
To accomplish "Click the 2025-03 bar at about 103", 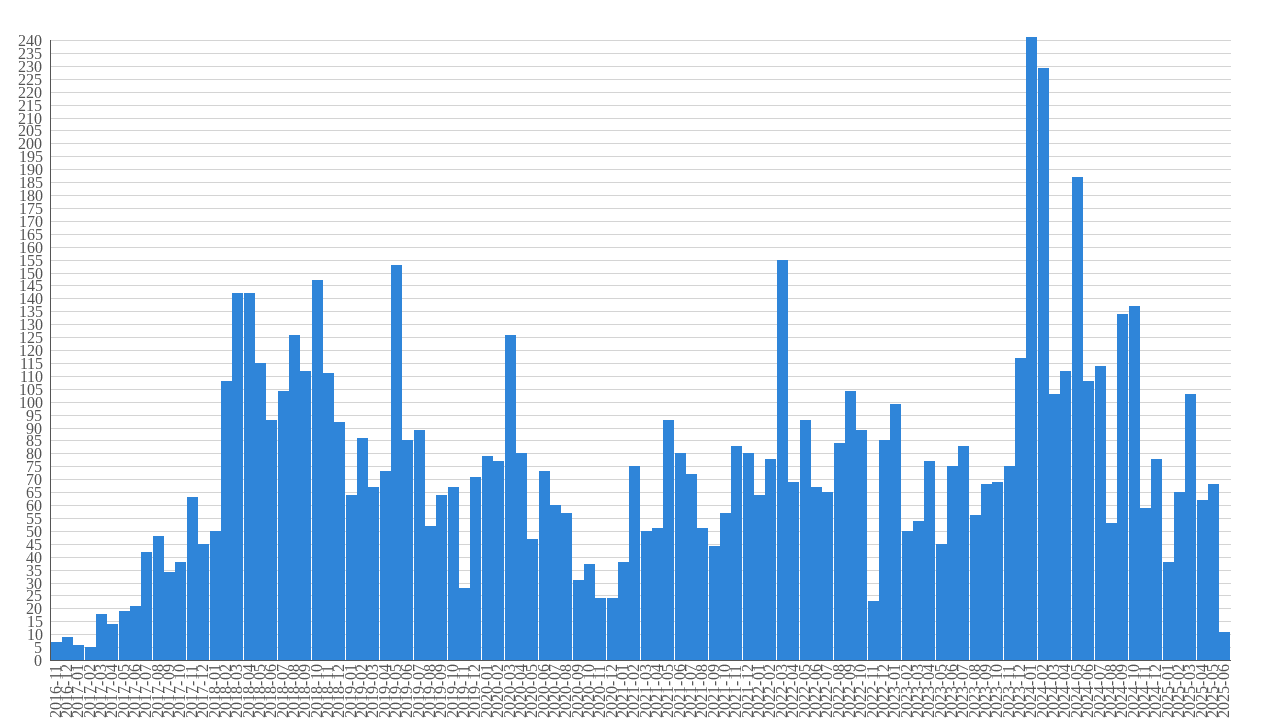I will (x=1191, y=527).
